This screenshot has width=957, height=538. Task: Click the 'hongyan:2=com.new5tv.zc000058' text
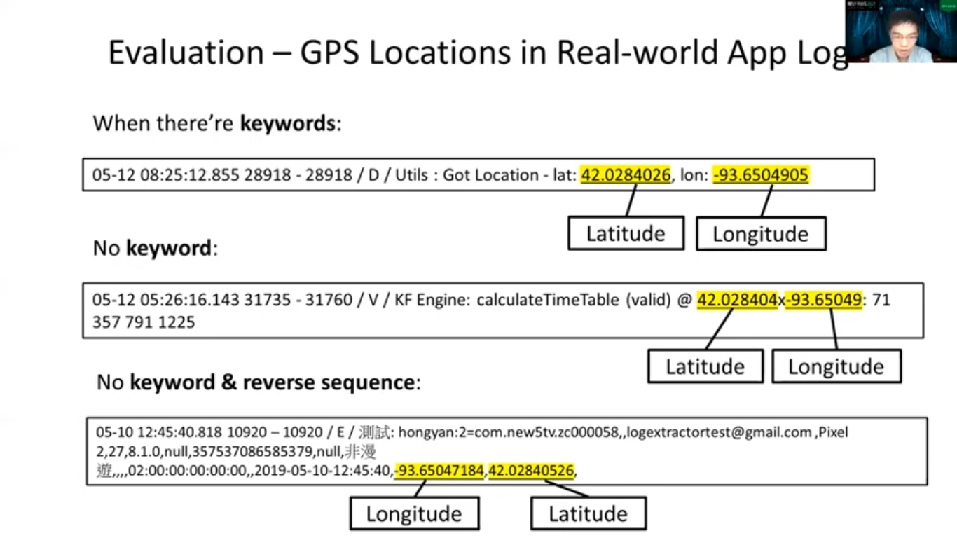coord(510,432)
